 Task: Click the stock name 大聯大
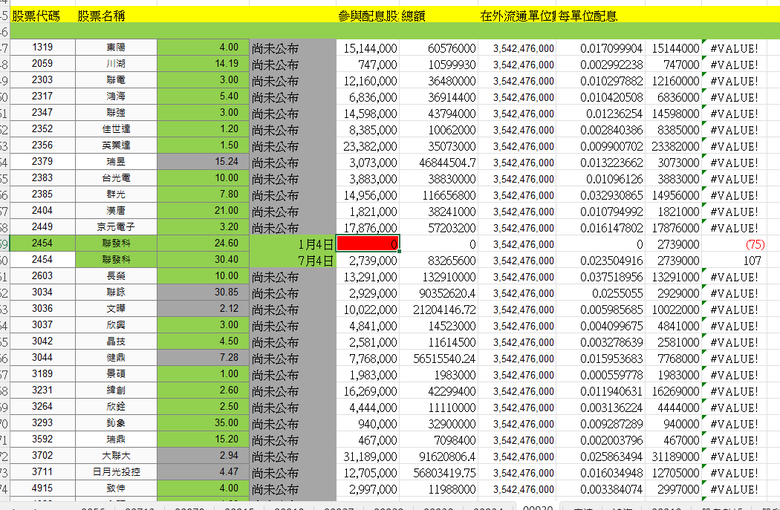point(116,456)
